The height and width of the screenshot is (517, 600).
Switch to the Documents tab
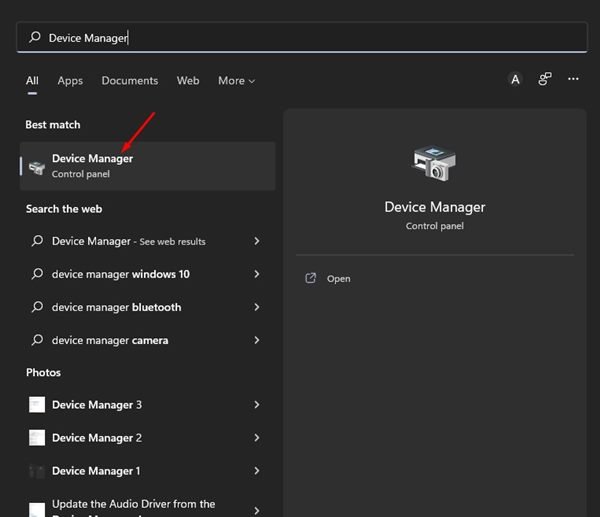[129, 81]
